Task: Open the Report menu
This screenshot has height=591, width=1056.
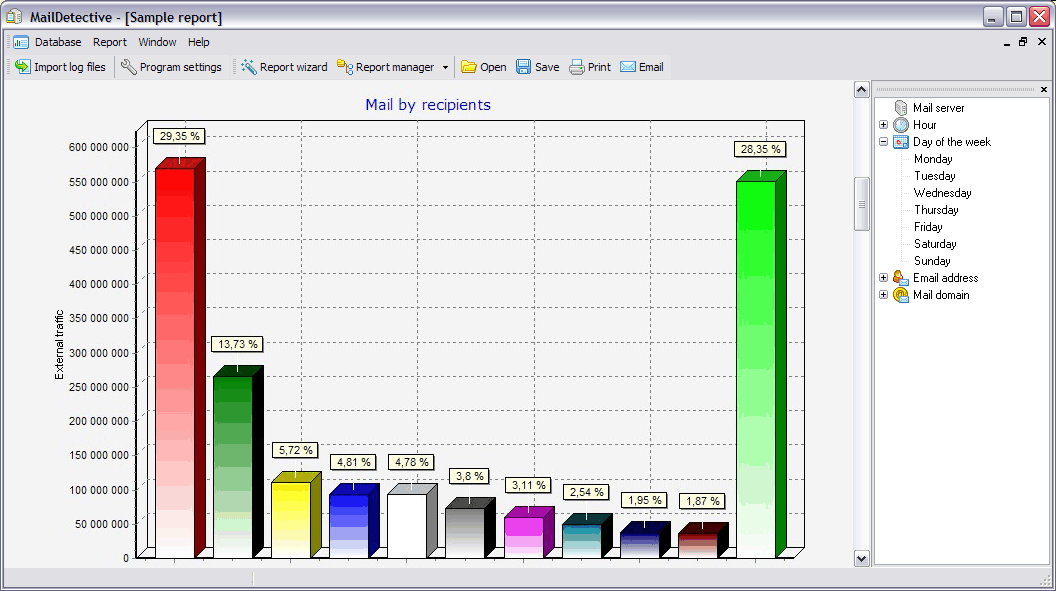Action: tap(110, 42)
